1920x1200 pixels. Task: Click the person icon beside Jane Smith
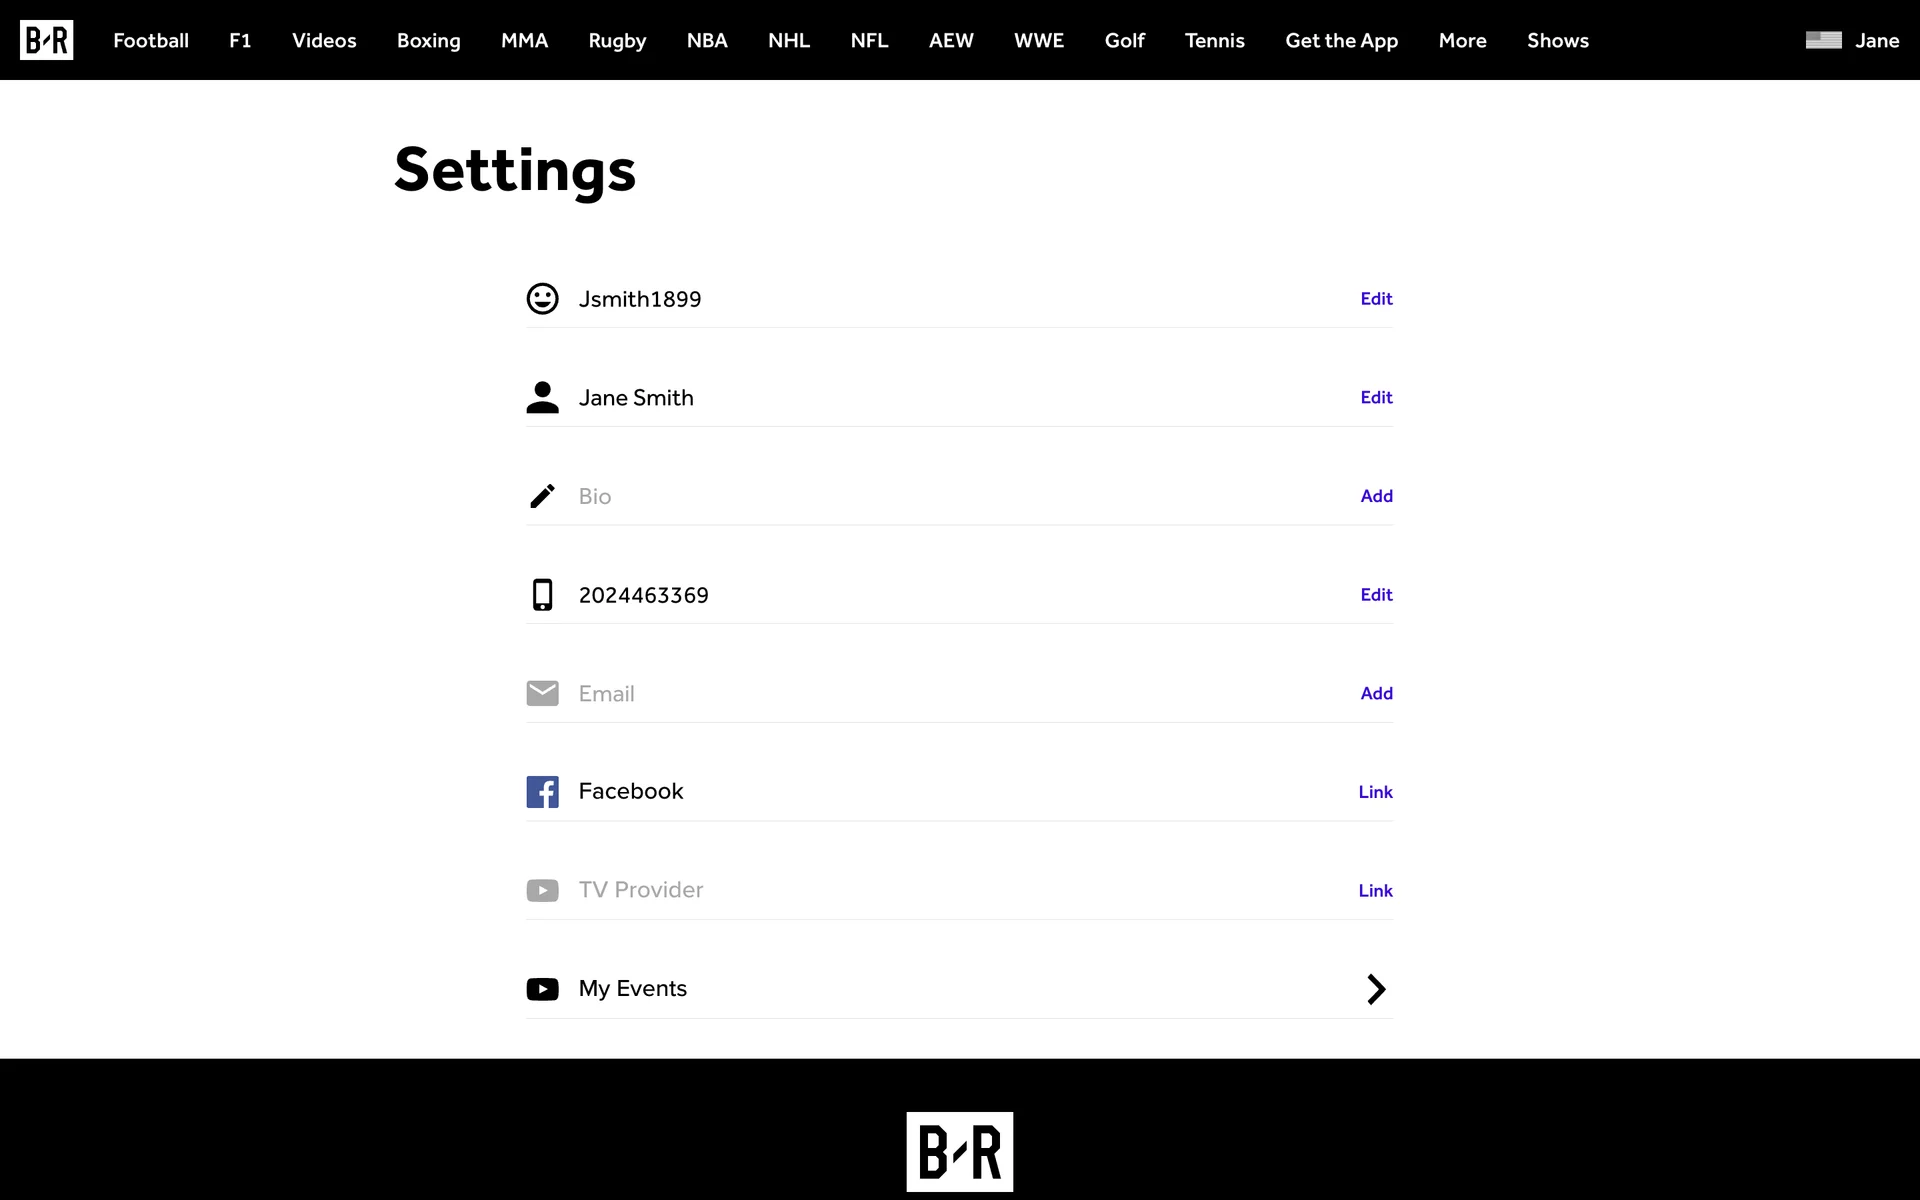(542, 397)
